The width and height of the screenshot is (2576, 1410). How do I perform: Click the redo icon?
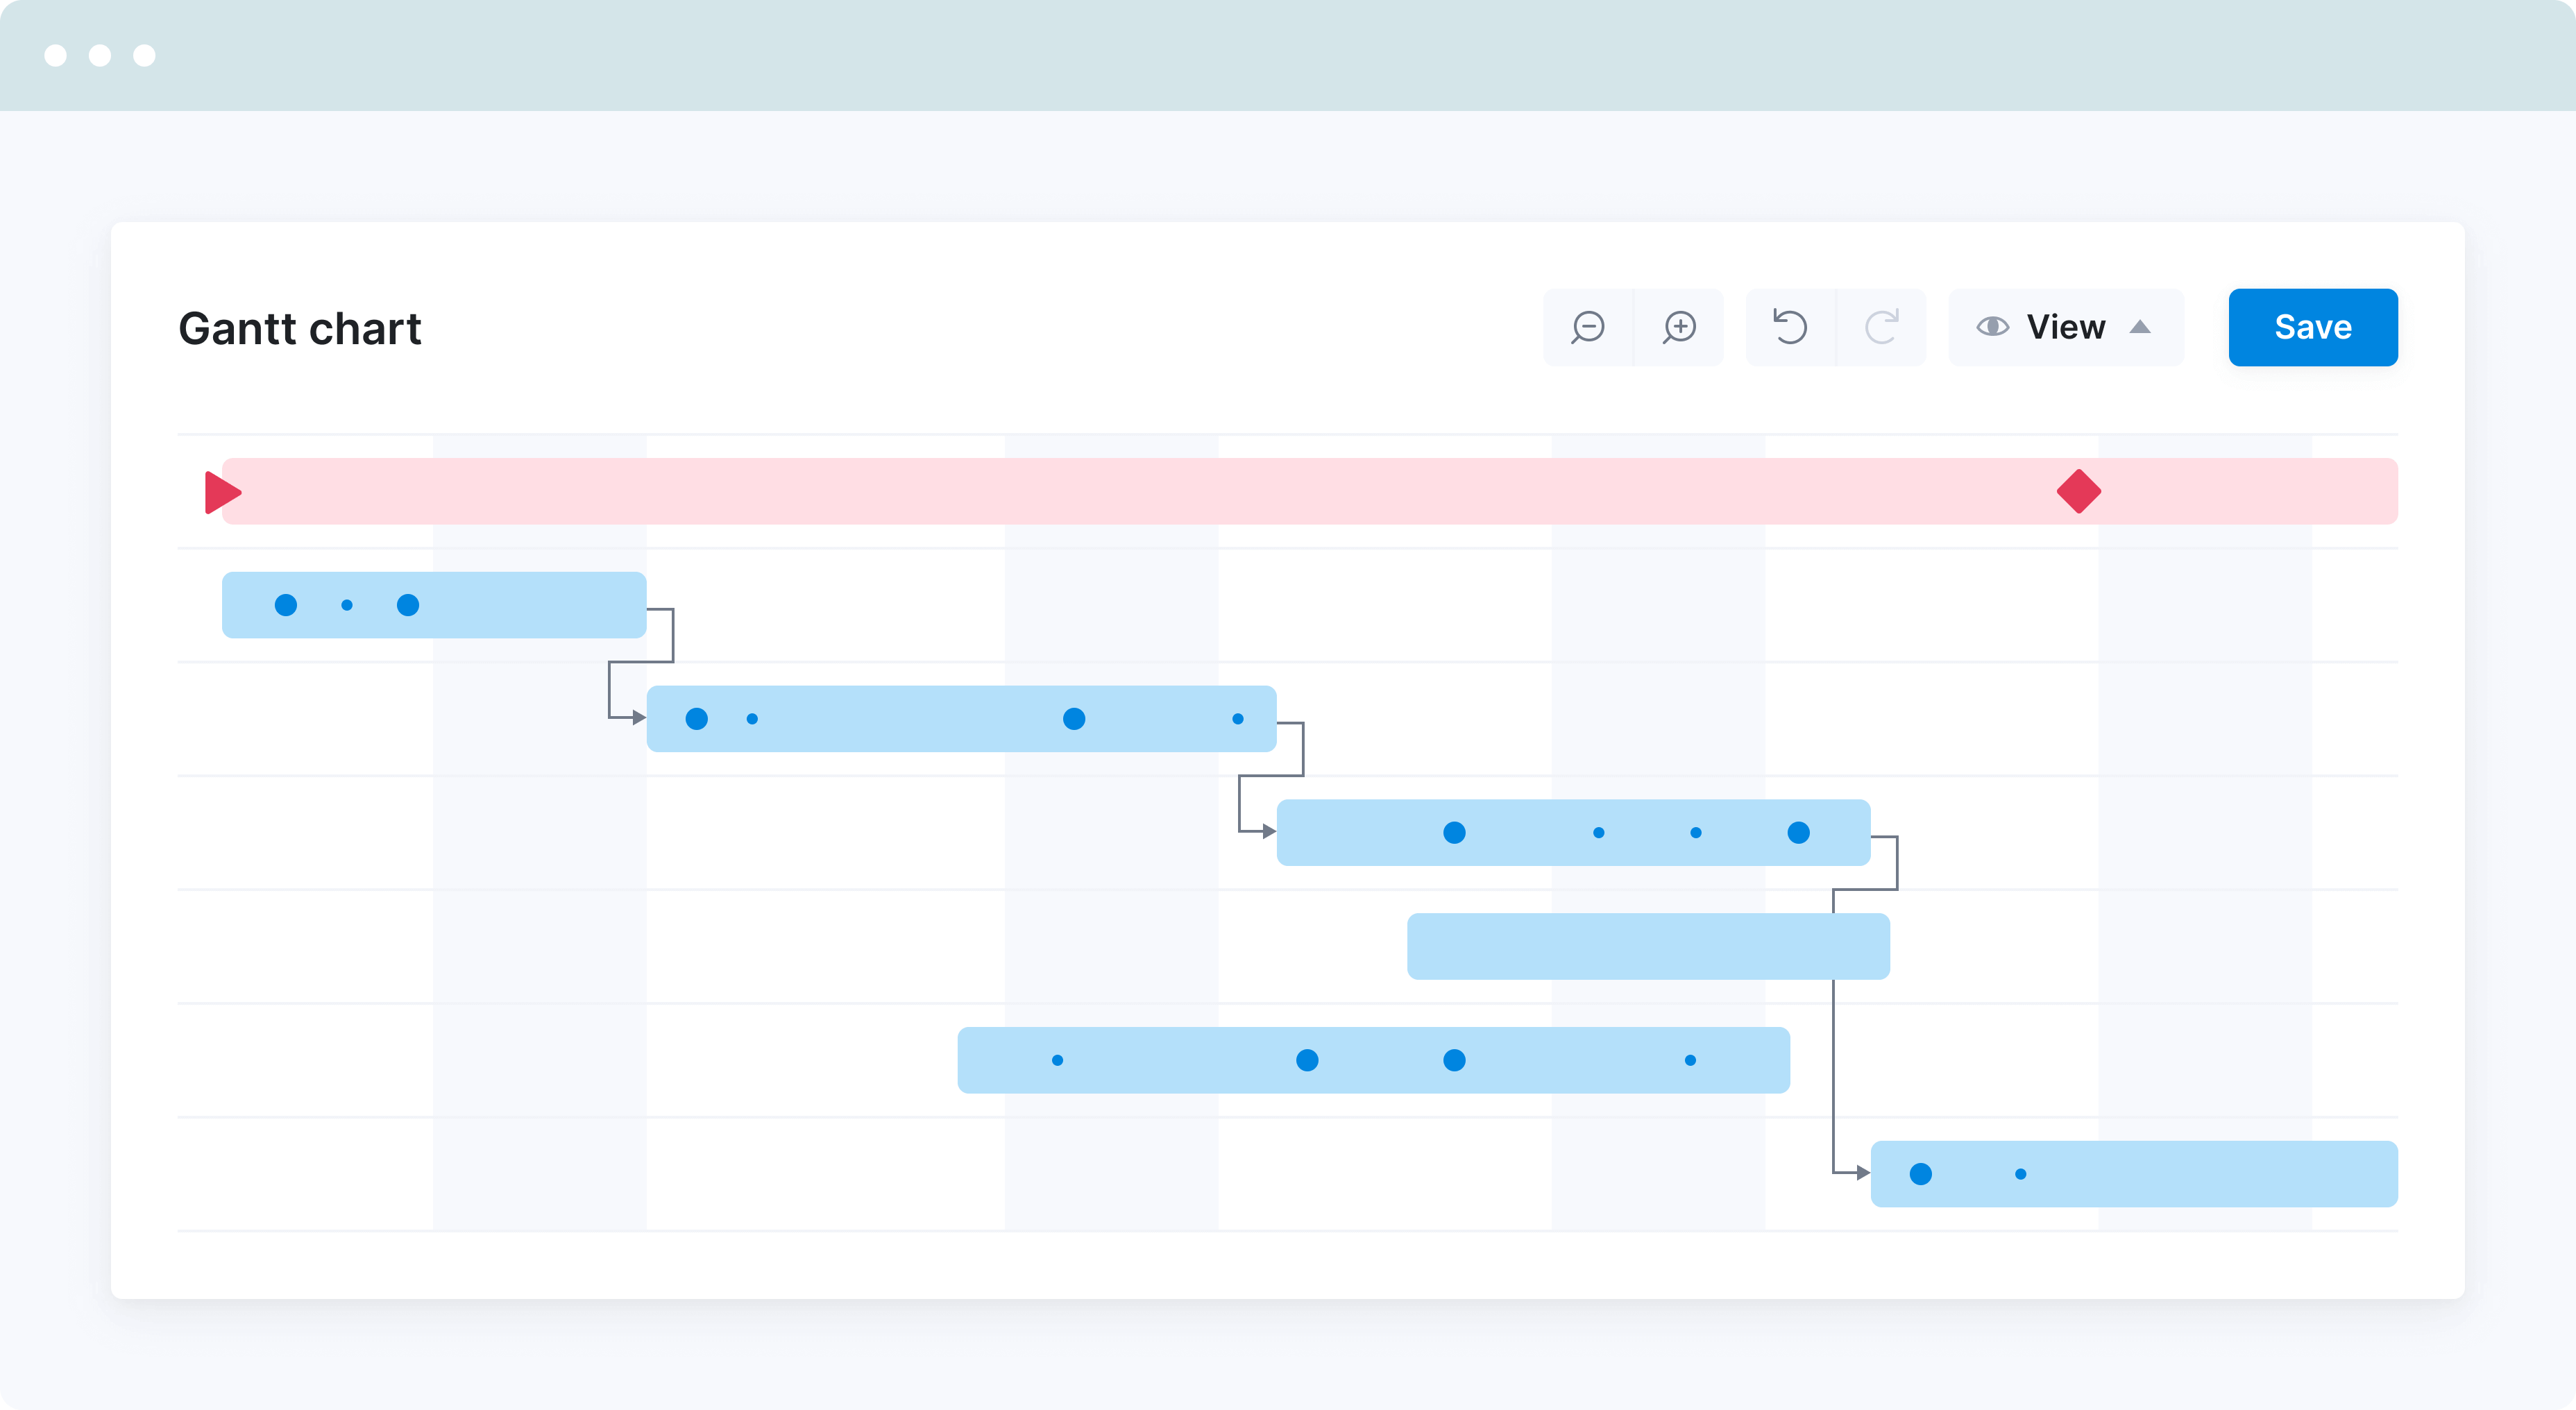tap(1880, 326)
